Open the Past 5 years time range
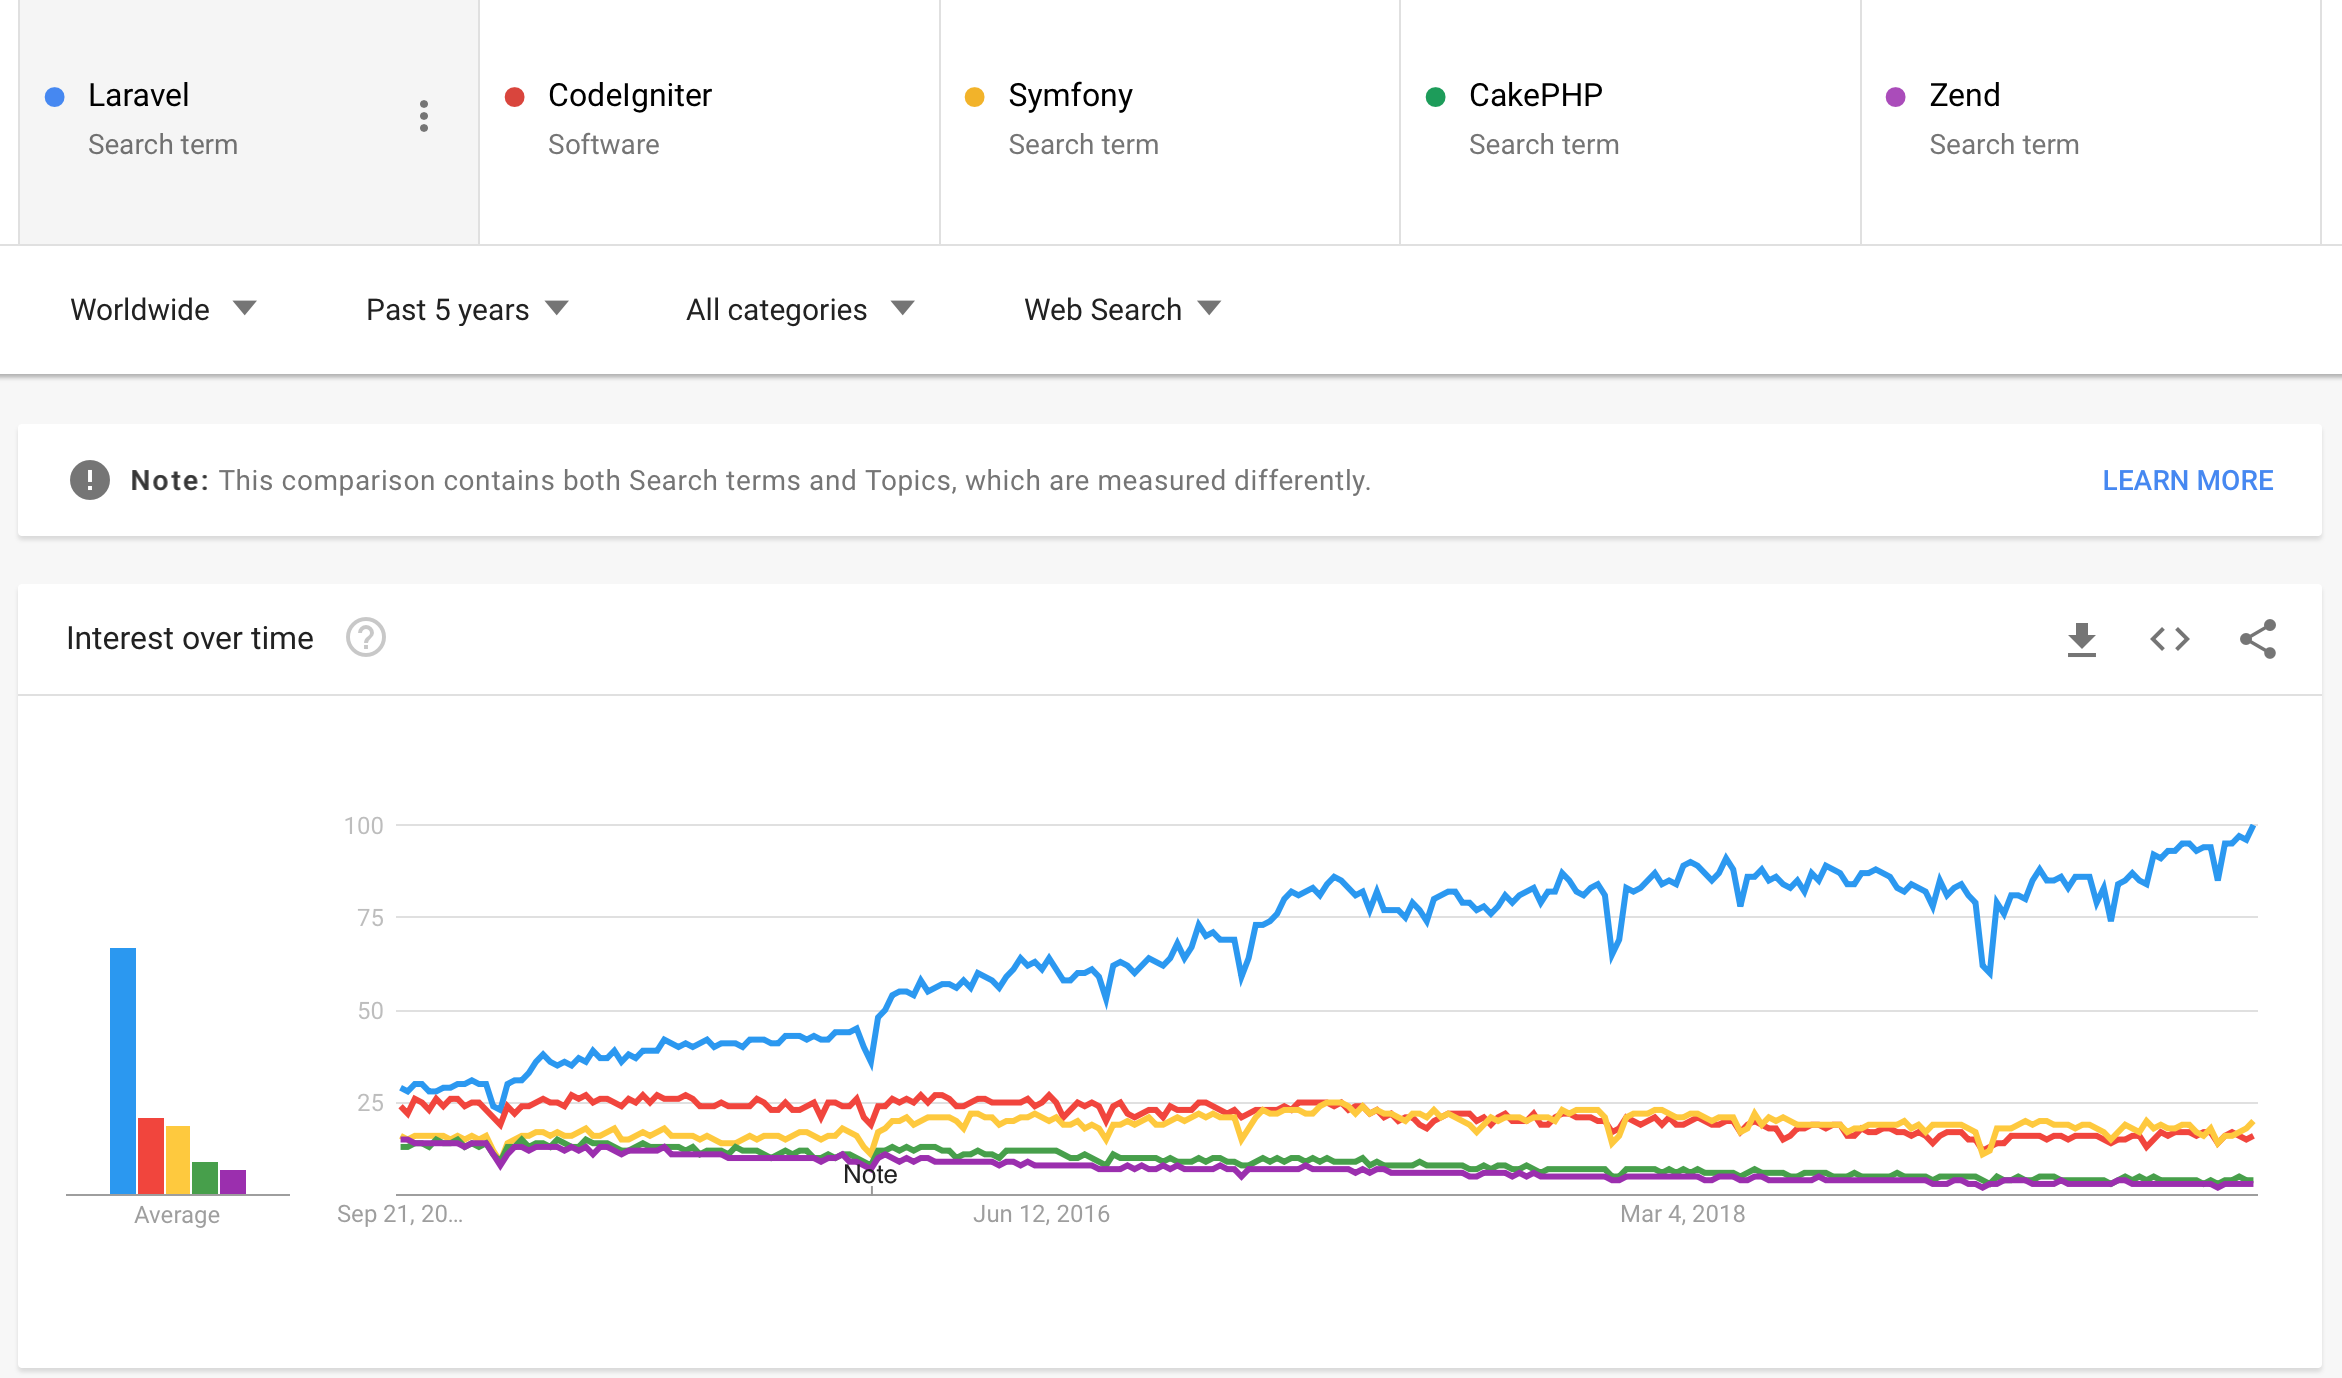Image resolution: width=2342 pixels, height=1378 pixels. coord(466,309)
